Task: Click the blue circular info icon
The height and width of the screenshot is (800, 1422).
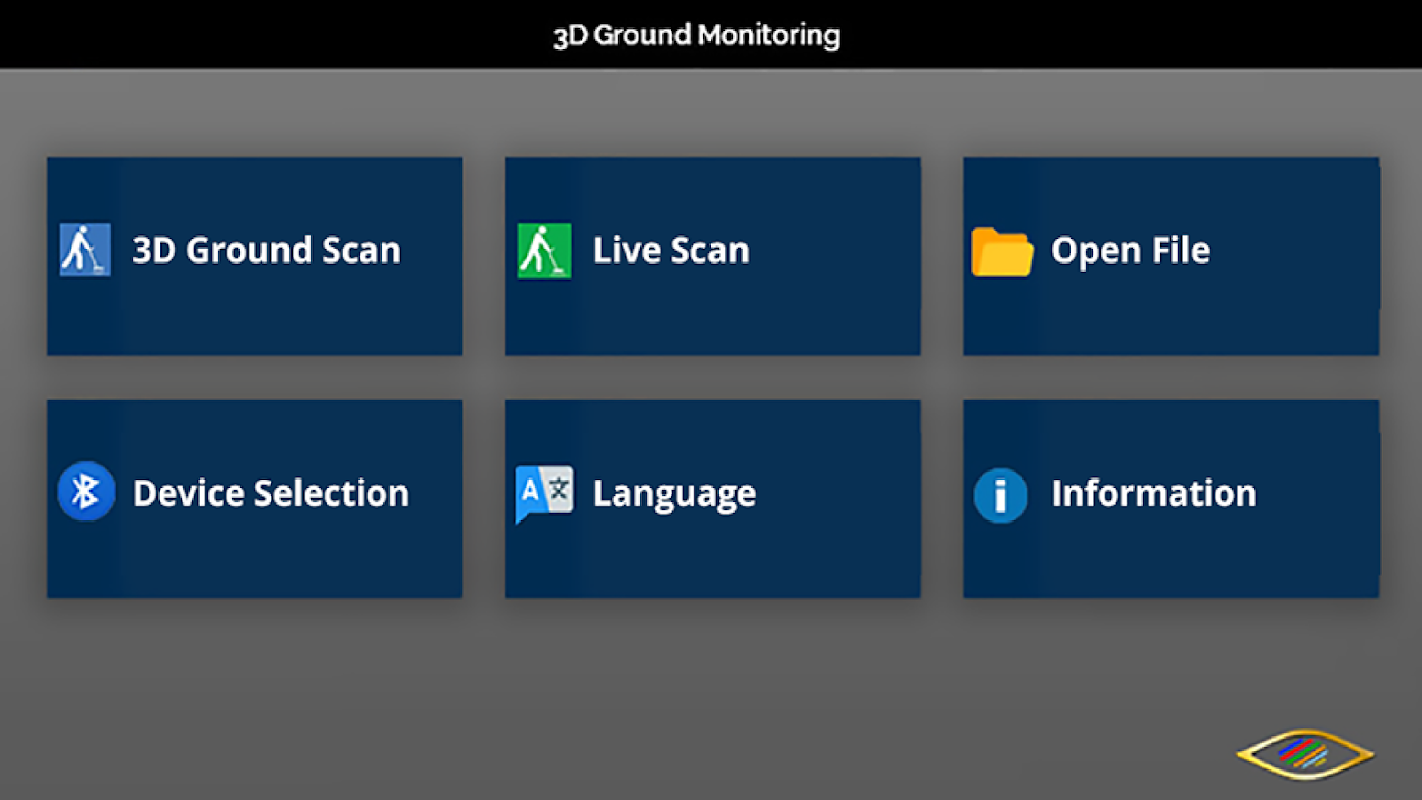Action: click(1000, 495)
